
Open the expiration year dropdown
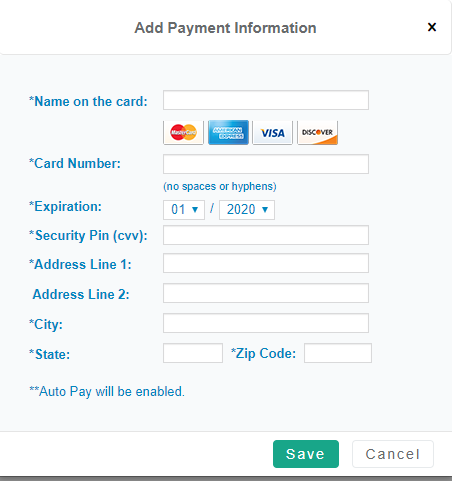click(x=247, y=210)
